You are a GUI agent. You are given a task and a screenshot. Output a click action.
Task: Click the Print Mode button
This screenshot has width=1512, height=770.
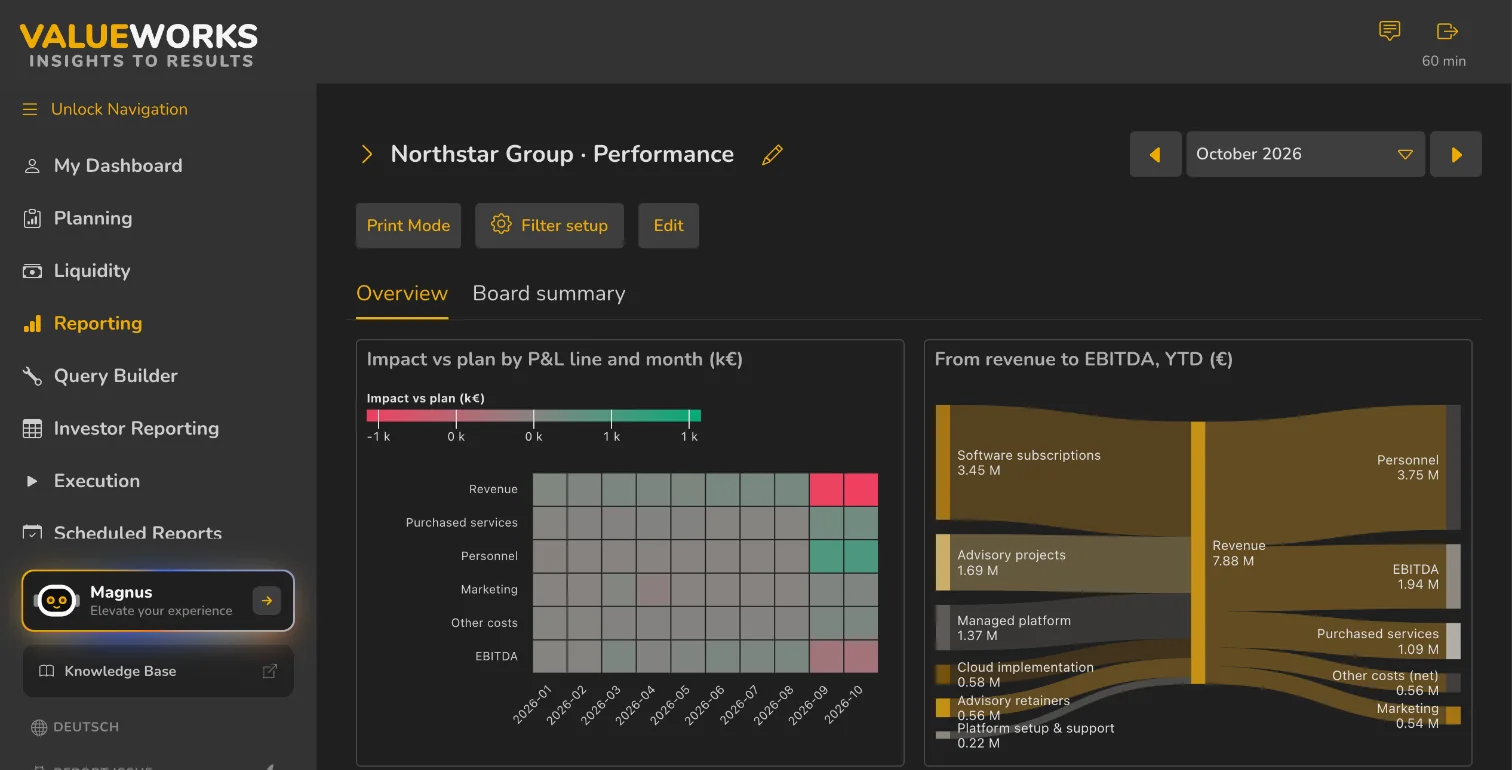click(x=408, y=226)
